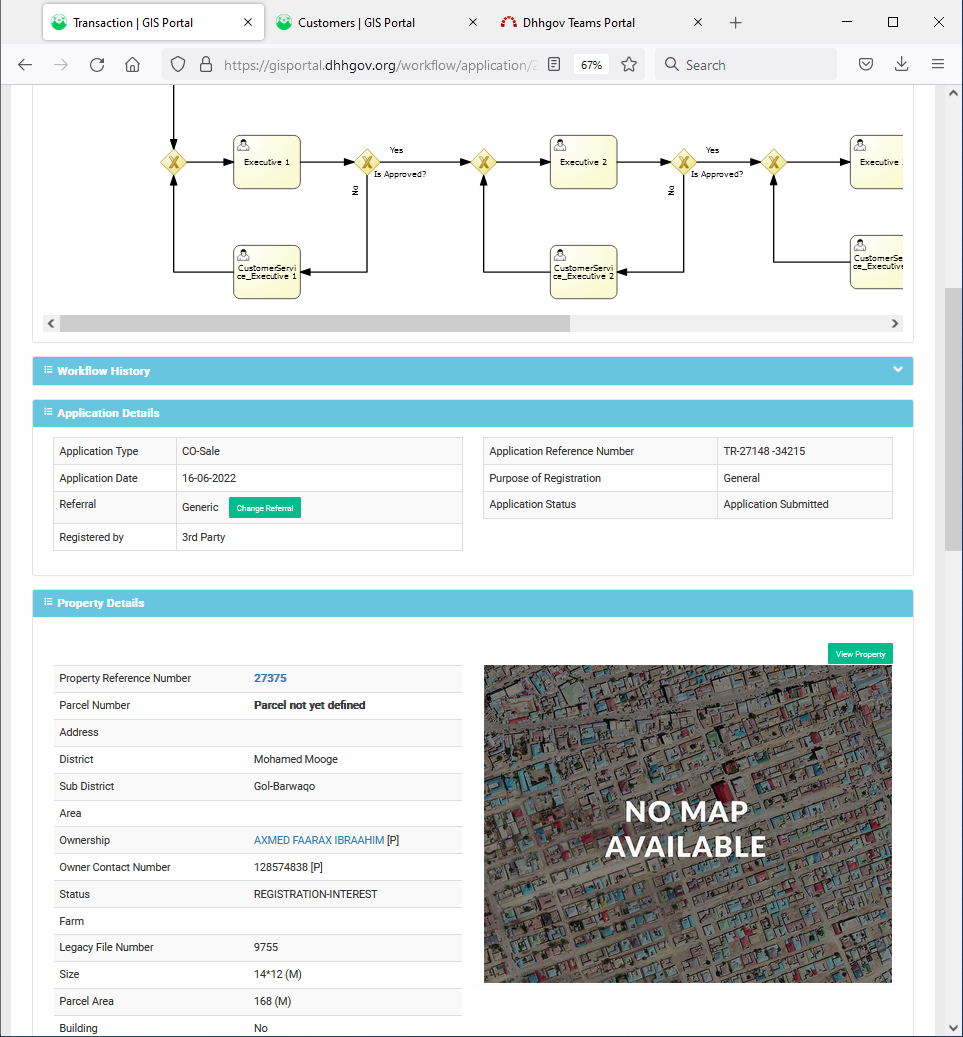
Task: Click diagram scrollbar left arrow
Action: click(x=51, y=323)
